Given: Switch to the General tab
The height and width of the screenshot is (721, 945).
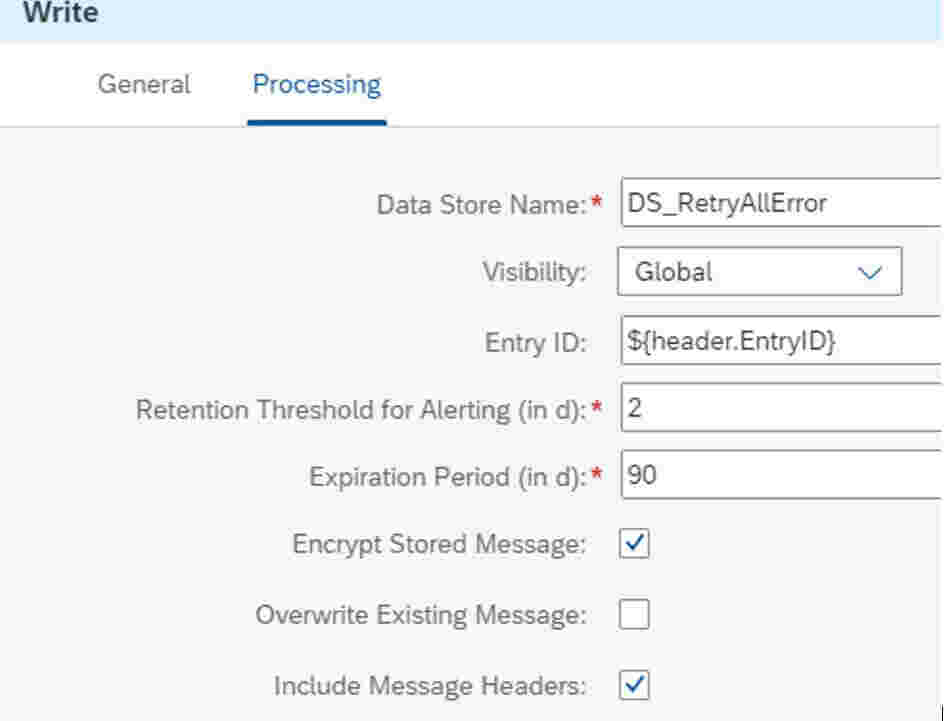Looking at the screenshot, I should tap(144, 84).
